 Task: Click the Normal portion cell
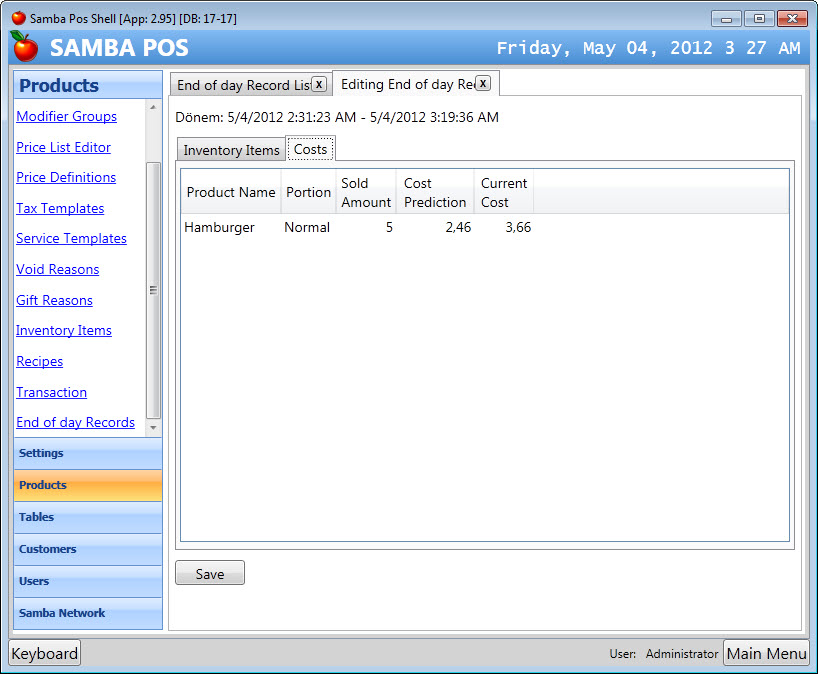pos(307,227)
